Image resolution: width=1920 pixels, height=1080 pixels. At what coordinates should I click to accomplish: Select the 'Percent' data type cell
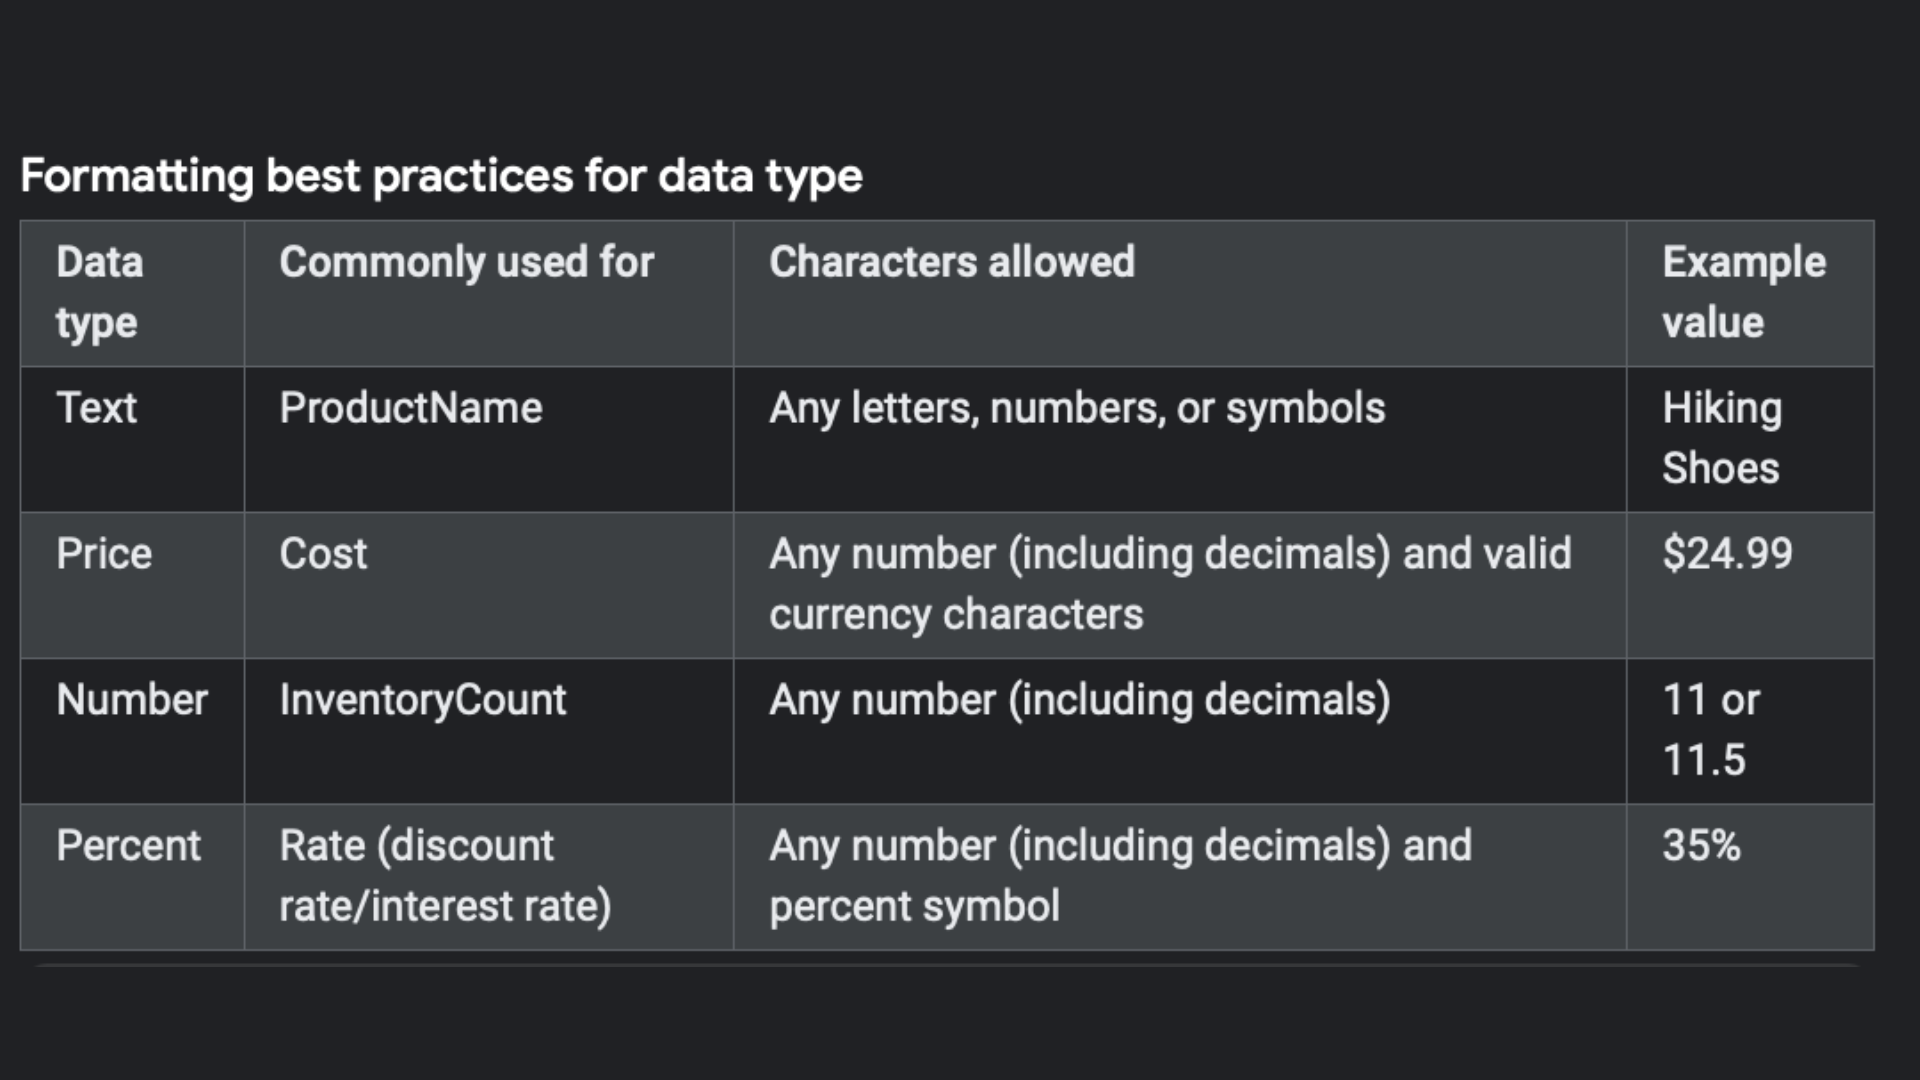132,877
